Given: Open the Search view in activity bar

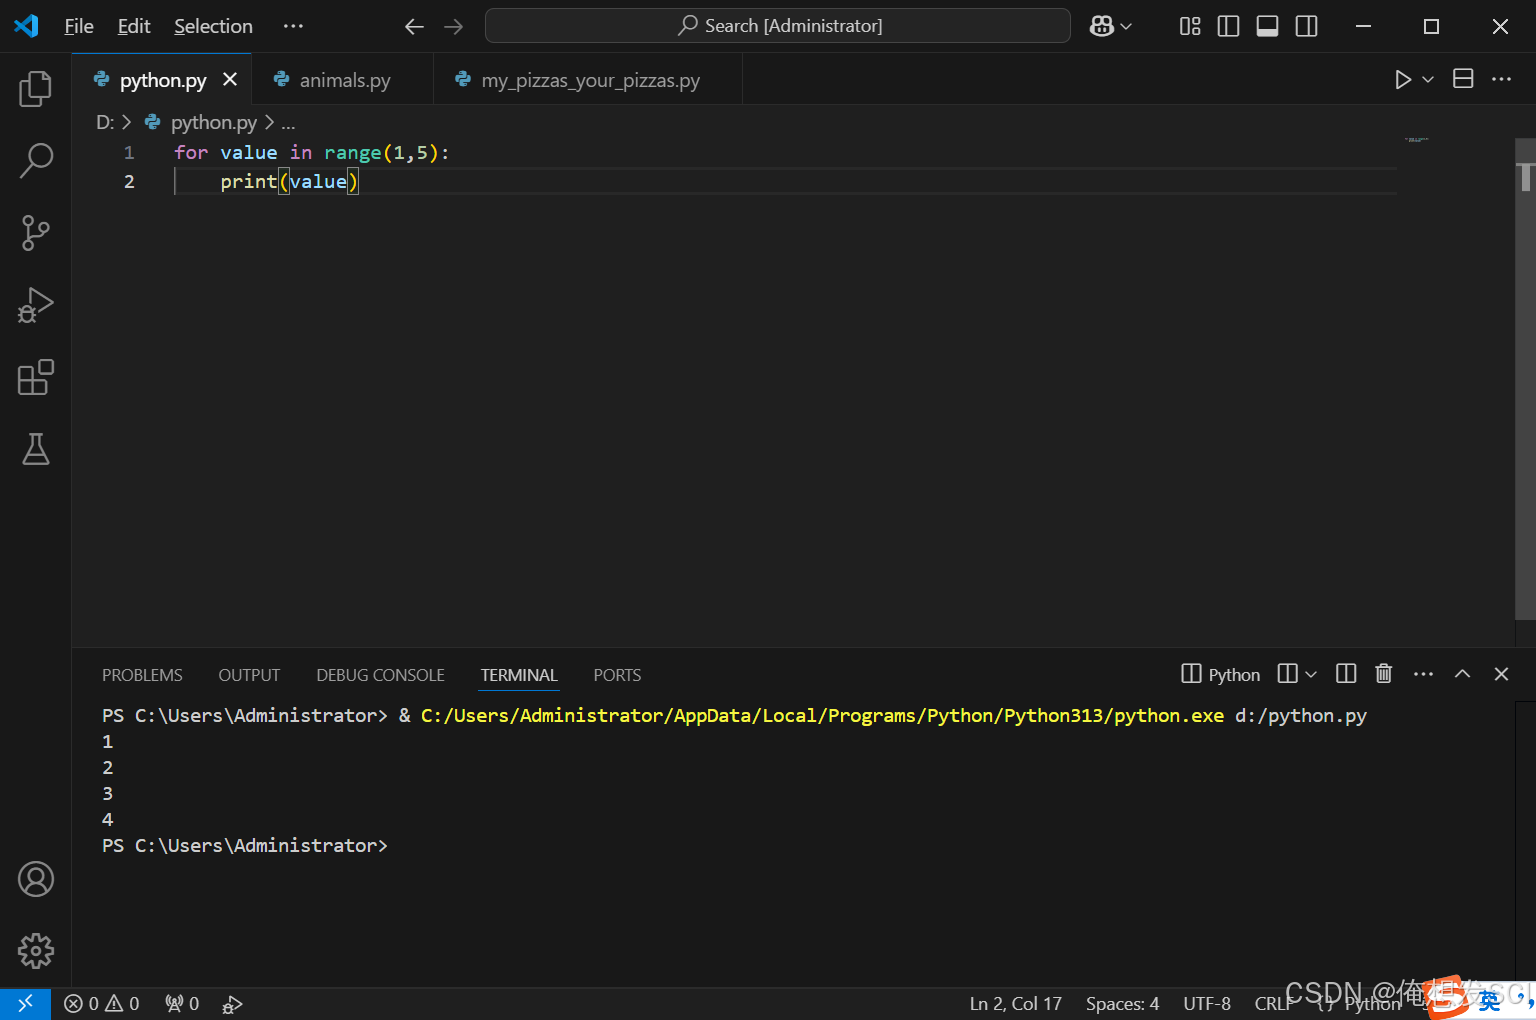Looking at the screenshot, I should pos(36,161).
